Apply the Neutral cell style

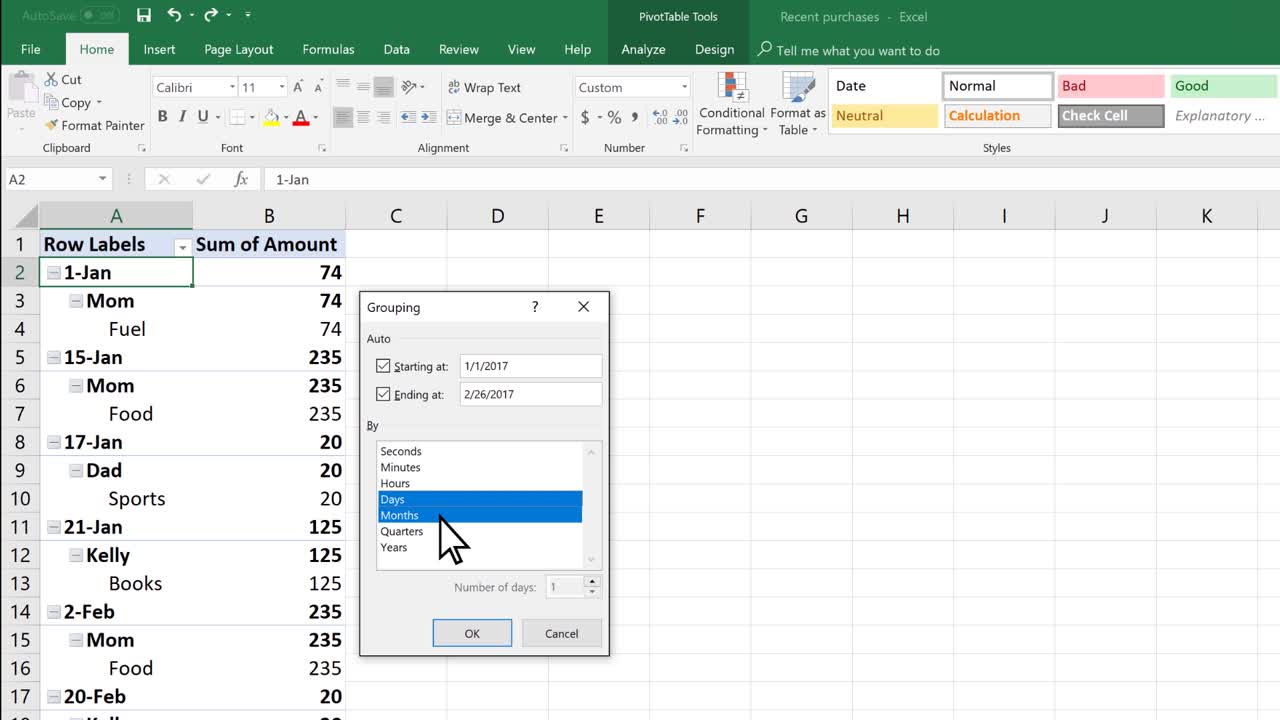885,116
